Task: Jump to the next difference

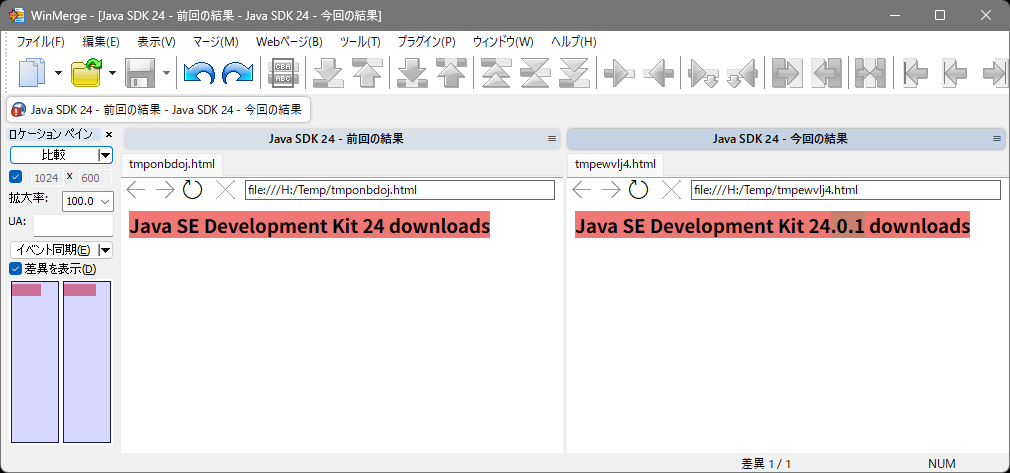Action: pyautogui.click(x=328, y=73)
